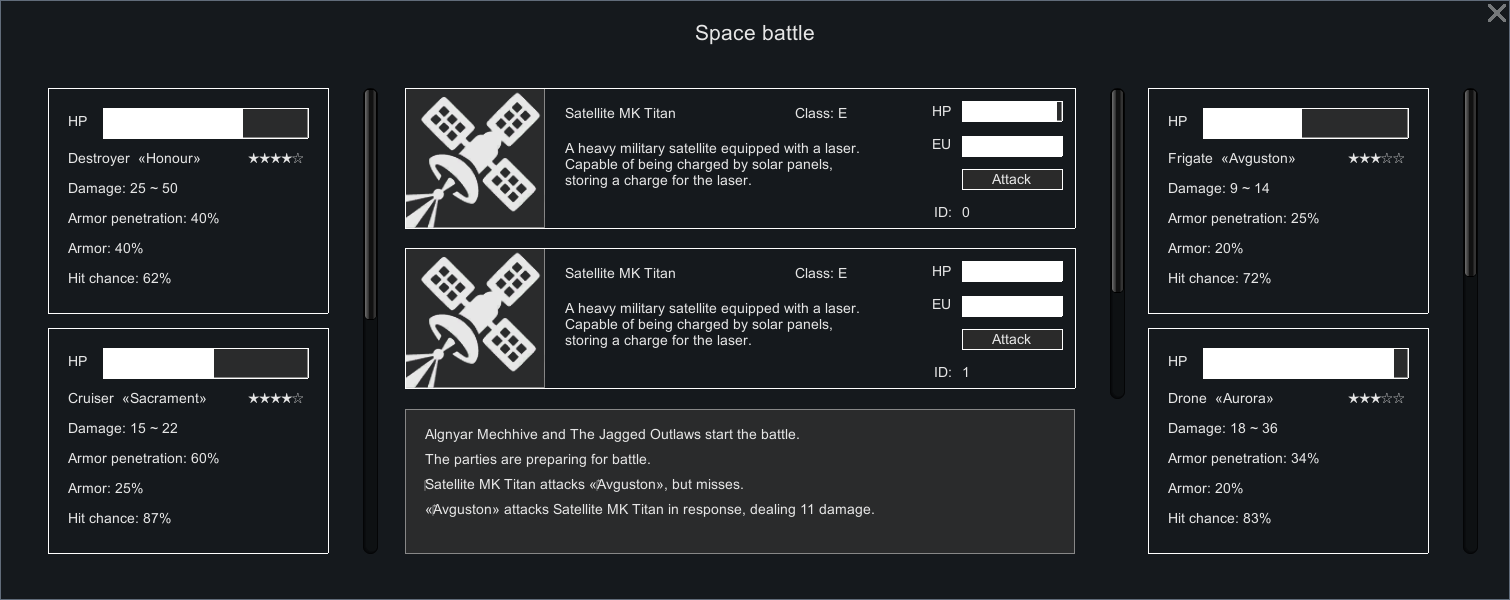Select the Frigate «Avguston» enemy card
This screenshot has width=1510, height=600.
point(1288,200)
